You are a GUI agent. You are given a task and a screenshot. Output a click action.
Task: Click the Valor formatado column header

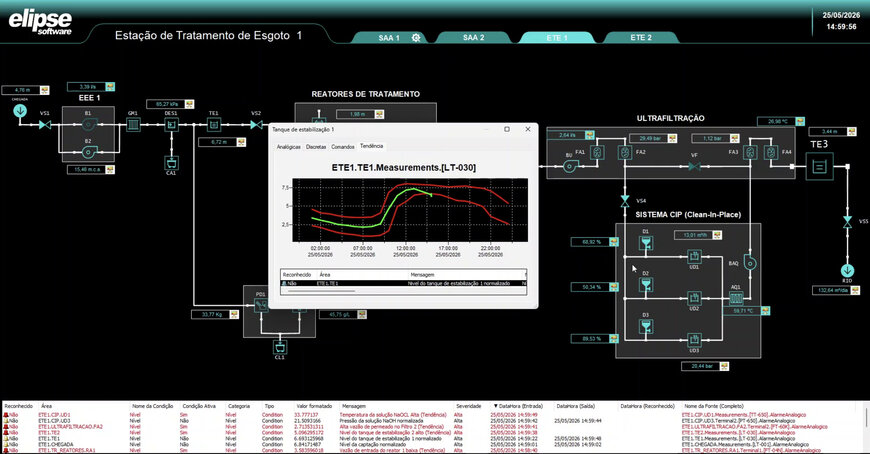coord(314,406)
